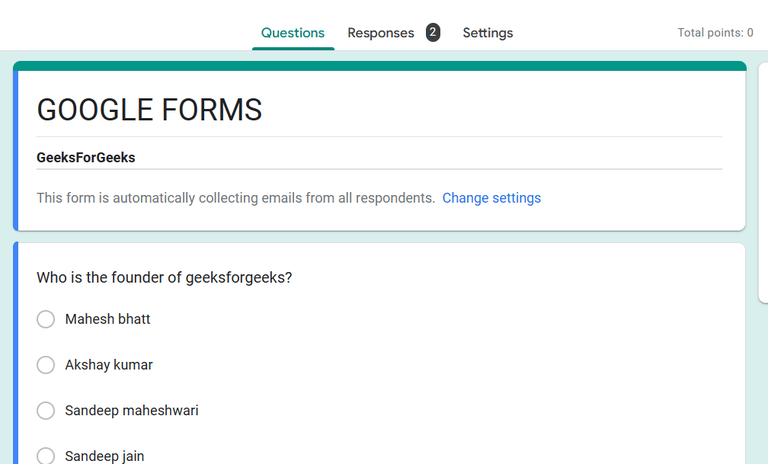Open the Responses tab
Image resolution: width=768 pixels, height=464 pixels.
[380, 33]
